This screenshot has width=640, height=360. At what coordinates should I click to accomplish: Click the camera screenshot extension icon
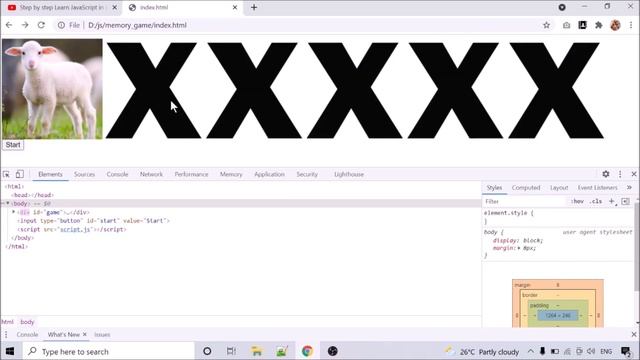[x=566, y=25]
